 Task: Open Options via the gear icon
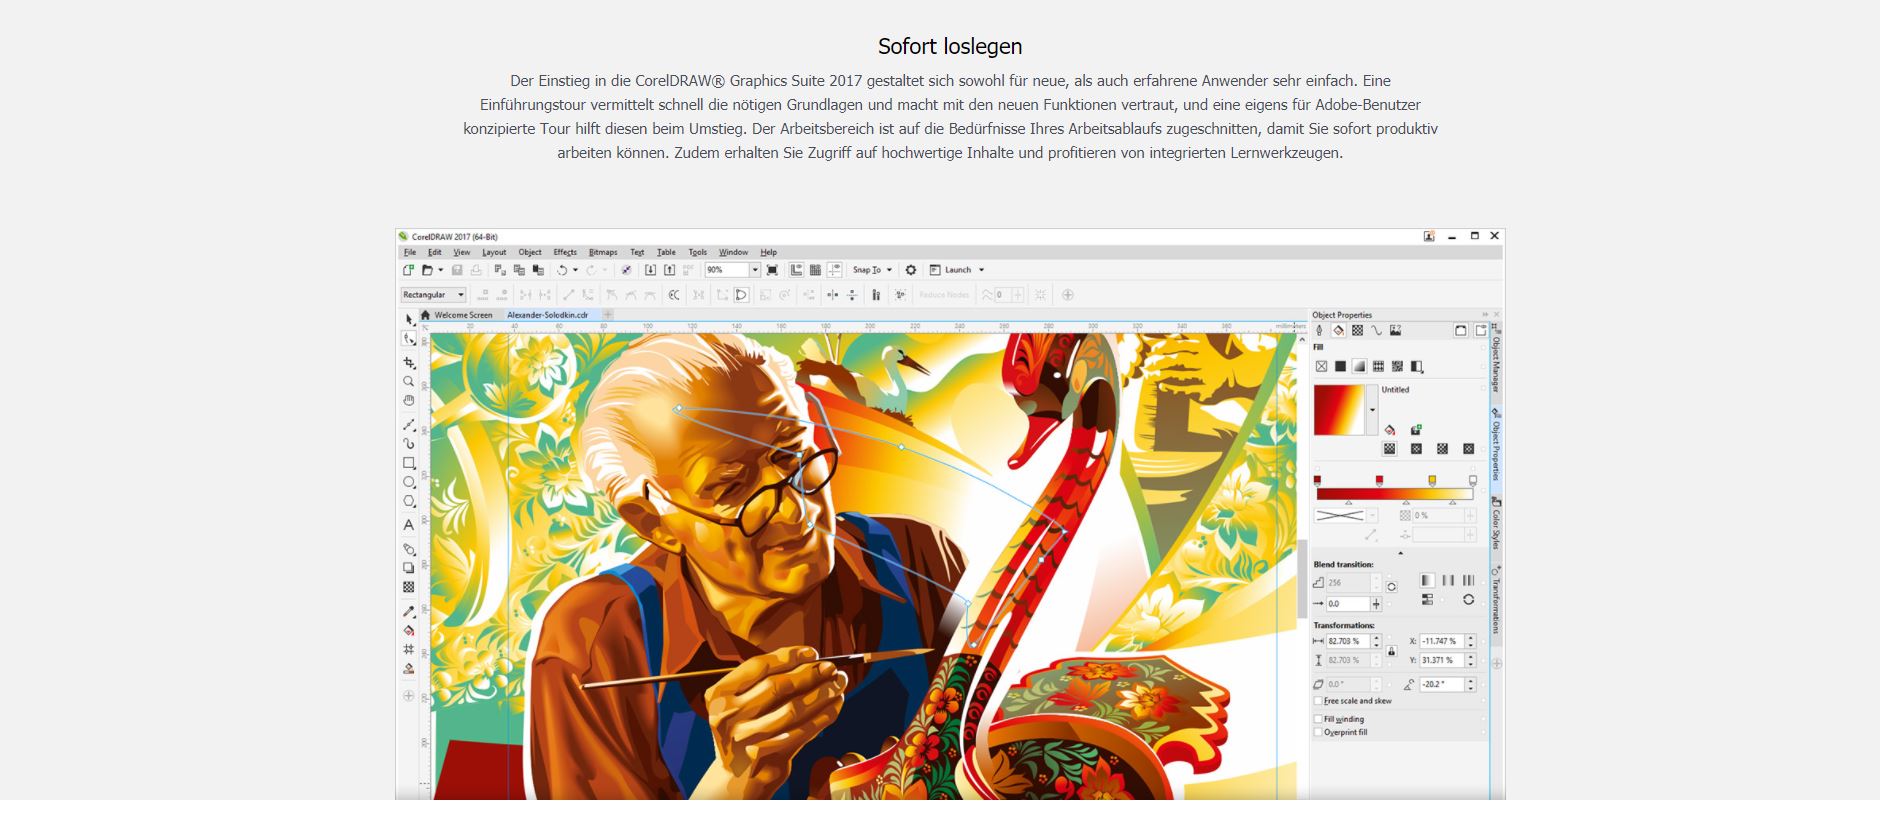(x=911, y=270)
